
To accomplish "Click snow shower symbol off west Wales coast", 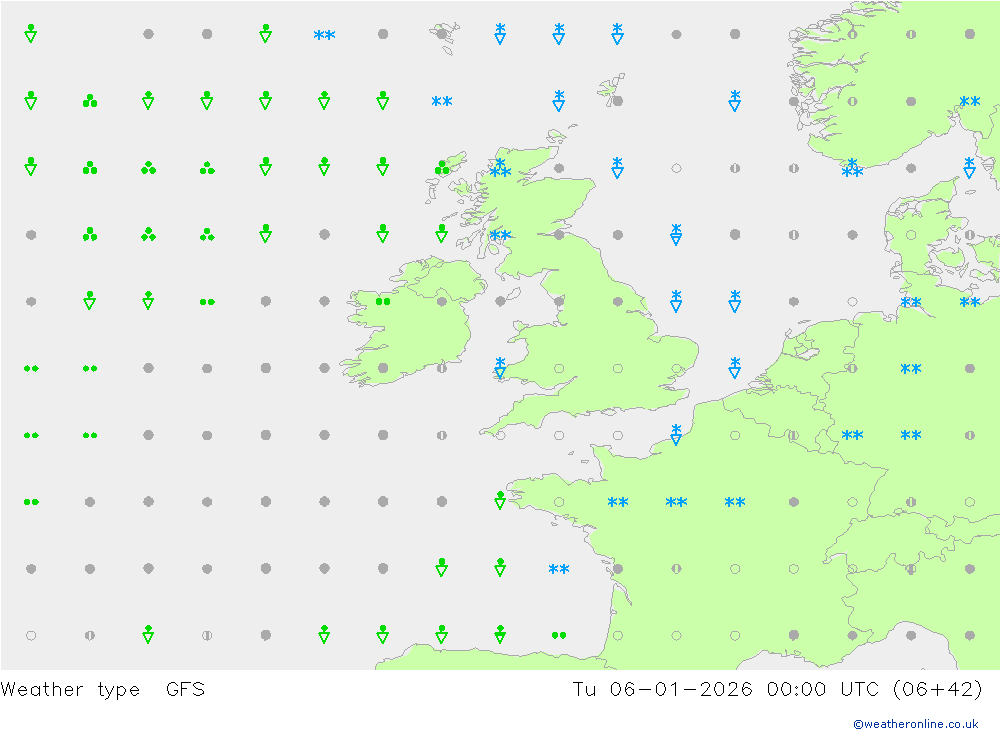I will pyautogui.click(x=500, y=367).
